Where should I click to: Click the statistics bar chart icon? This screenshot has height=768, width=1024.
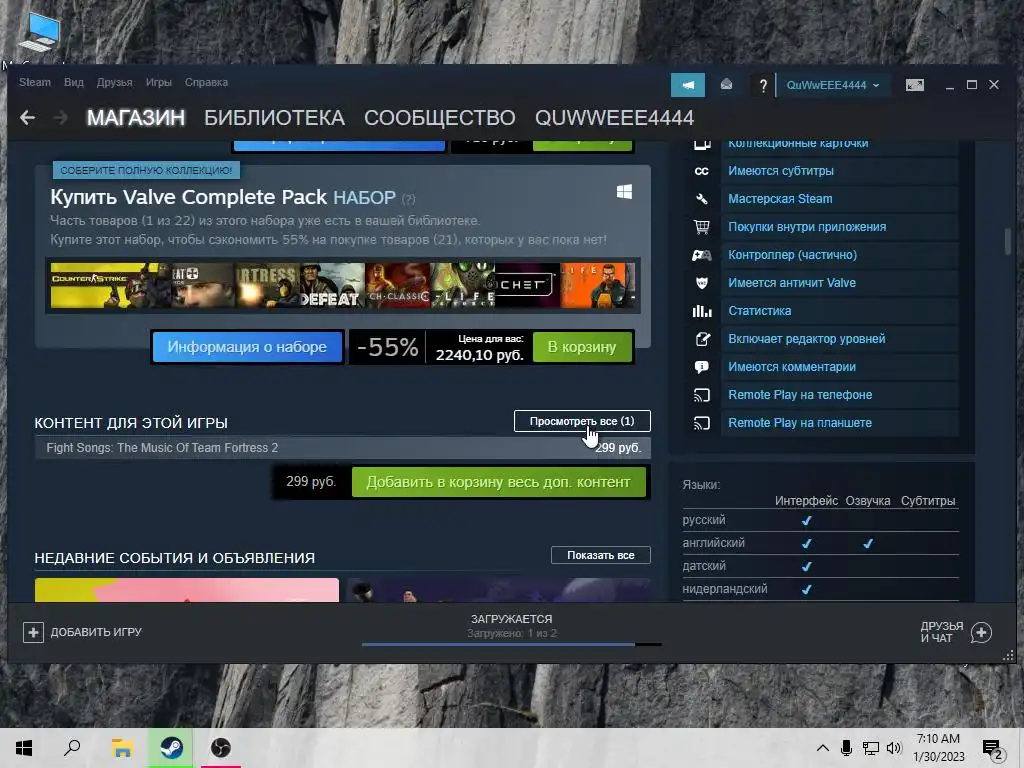coord(701,312)
